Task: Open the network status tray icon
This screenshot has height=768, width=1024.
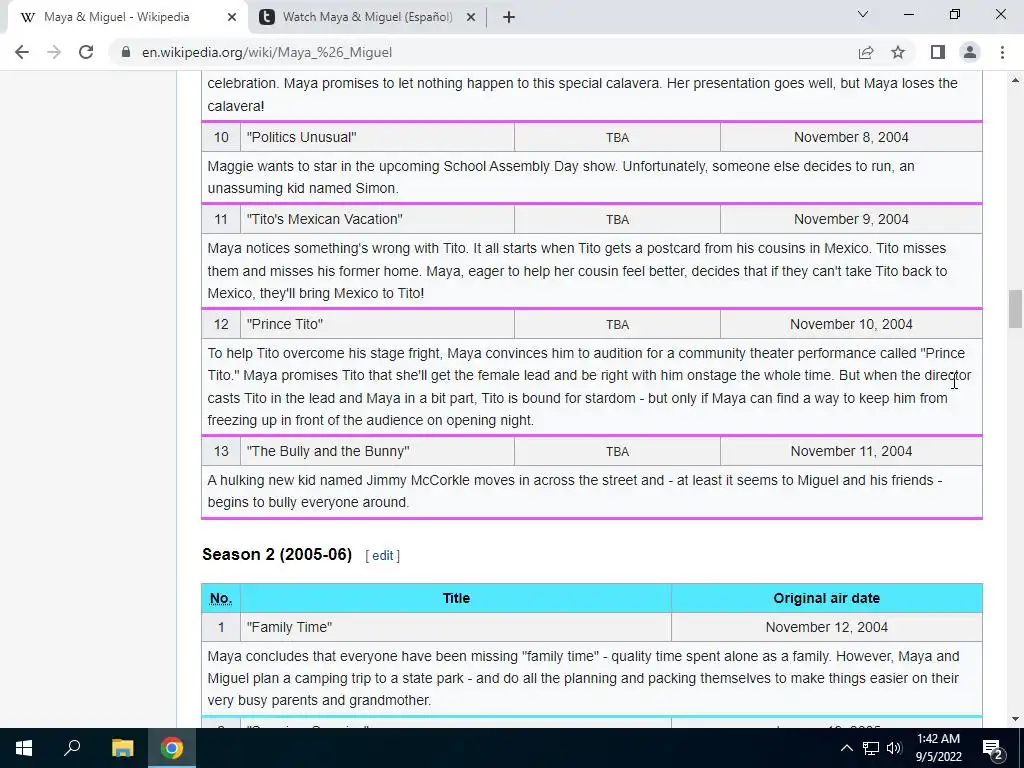Action: [x=871, y=748]
